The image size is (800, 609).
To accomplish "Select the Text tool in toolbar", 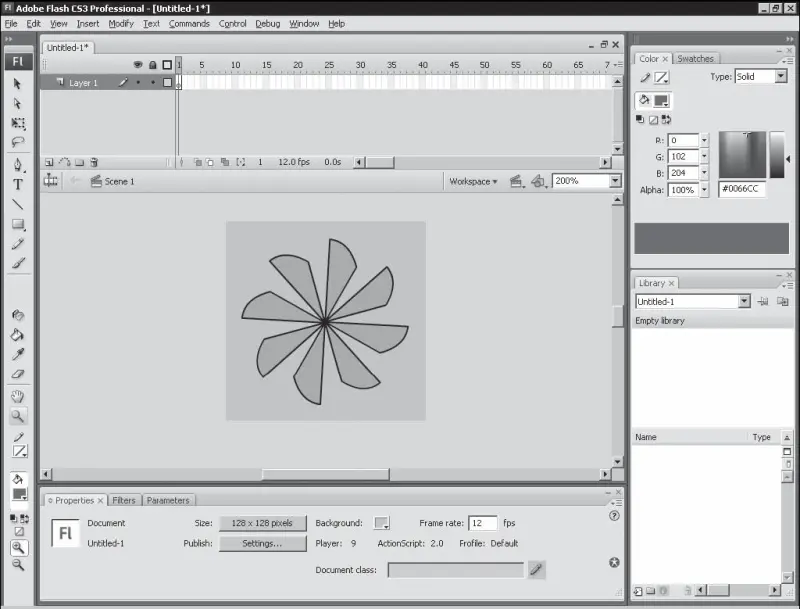I will [18, 184].
